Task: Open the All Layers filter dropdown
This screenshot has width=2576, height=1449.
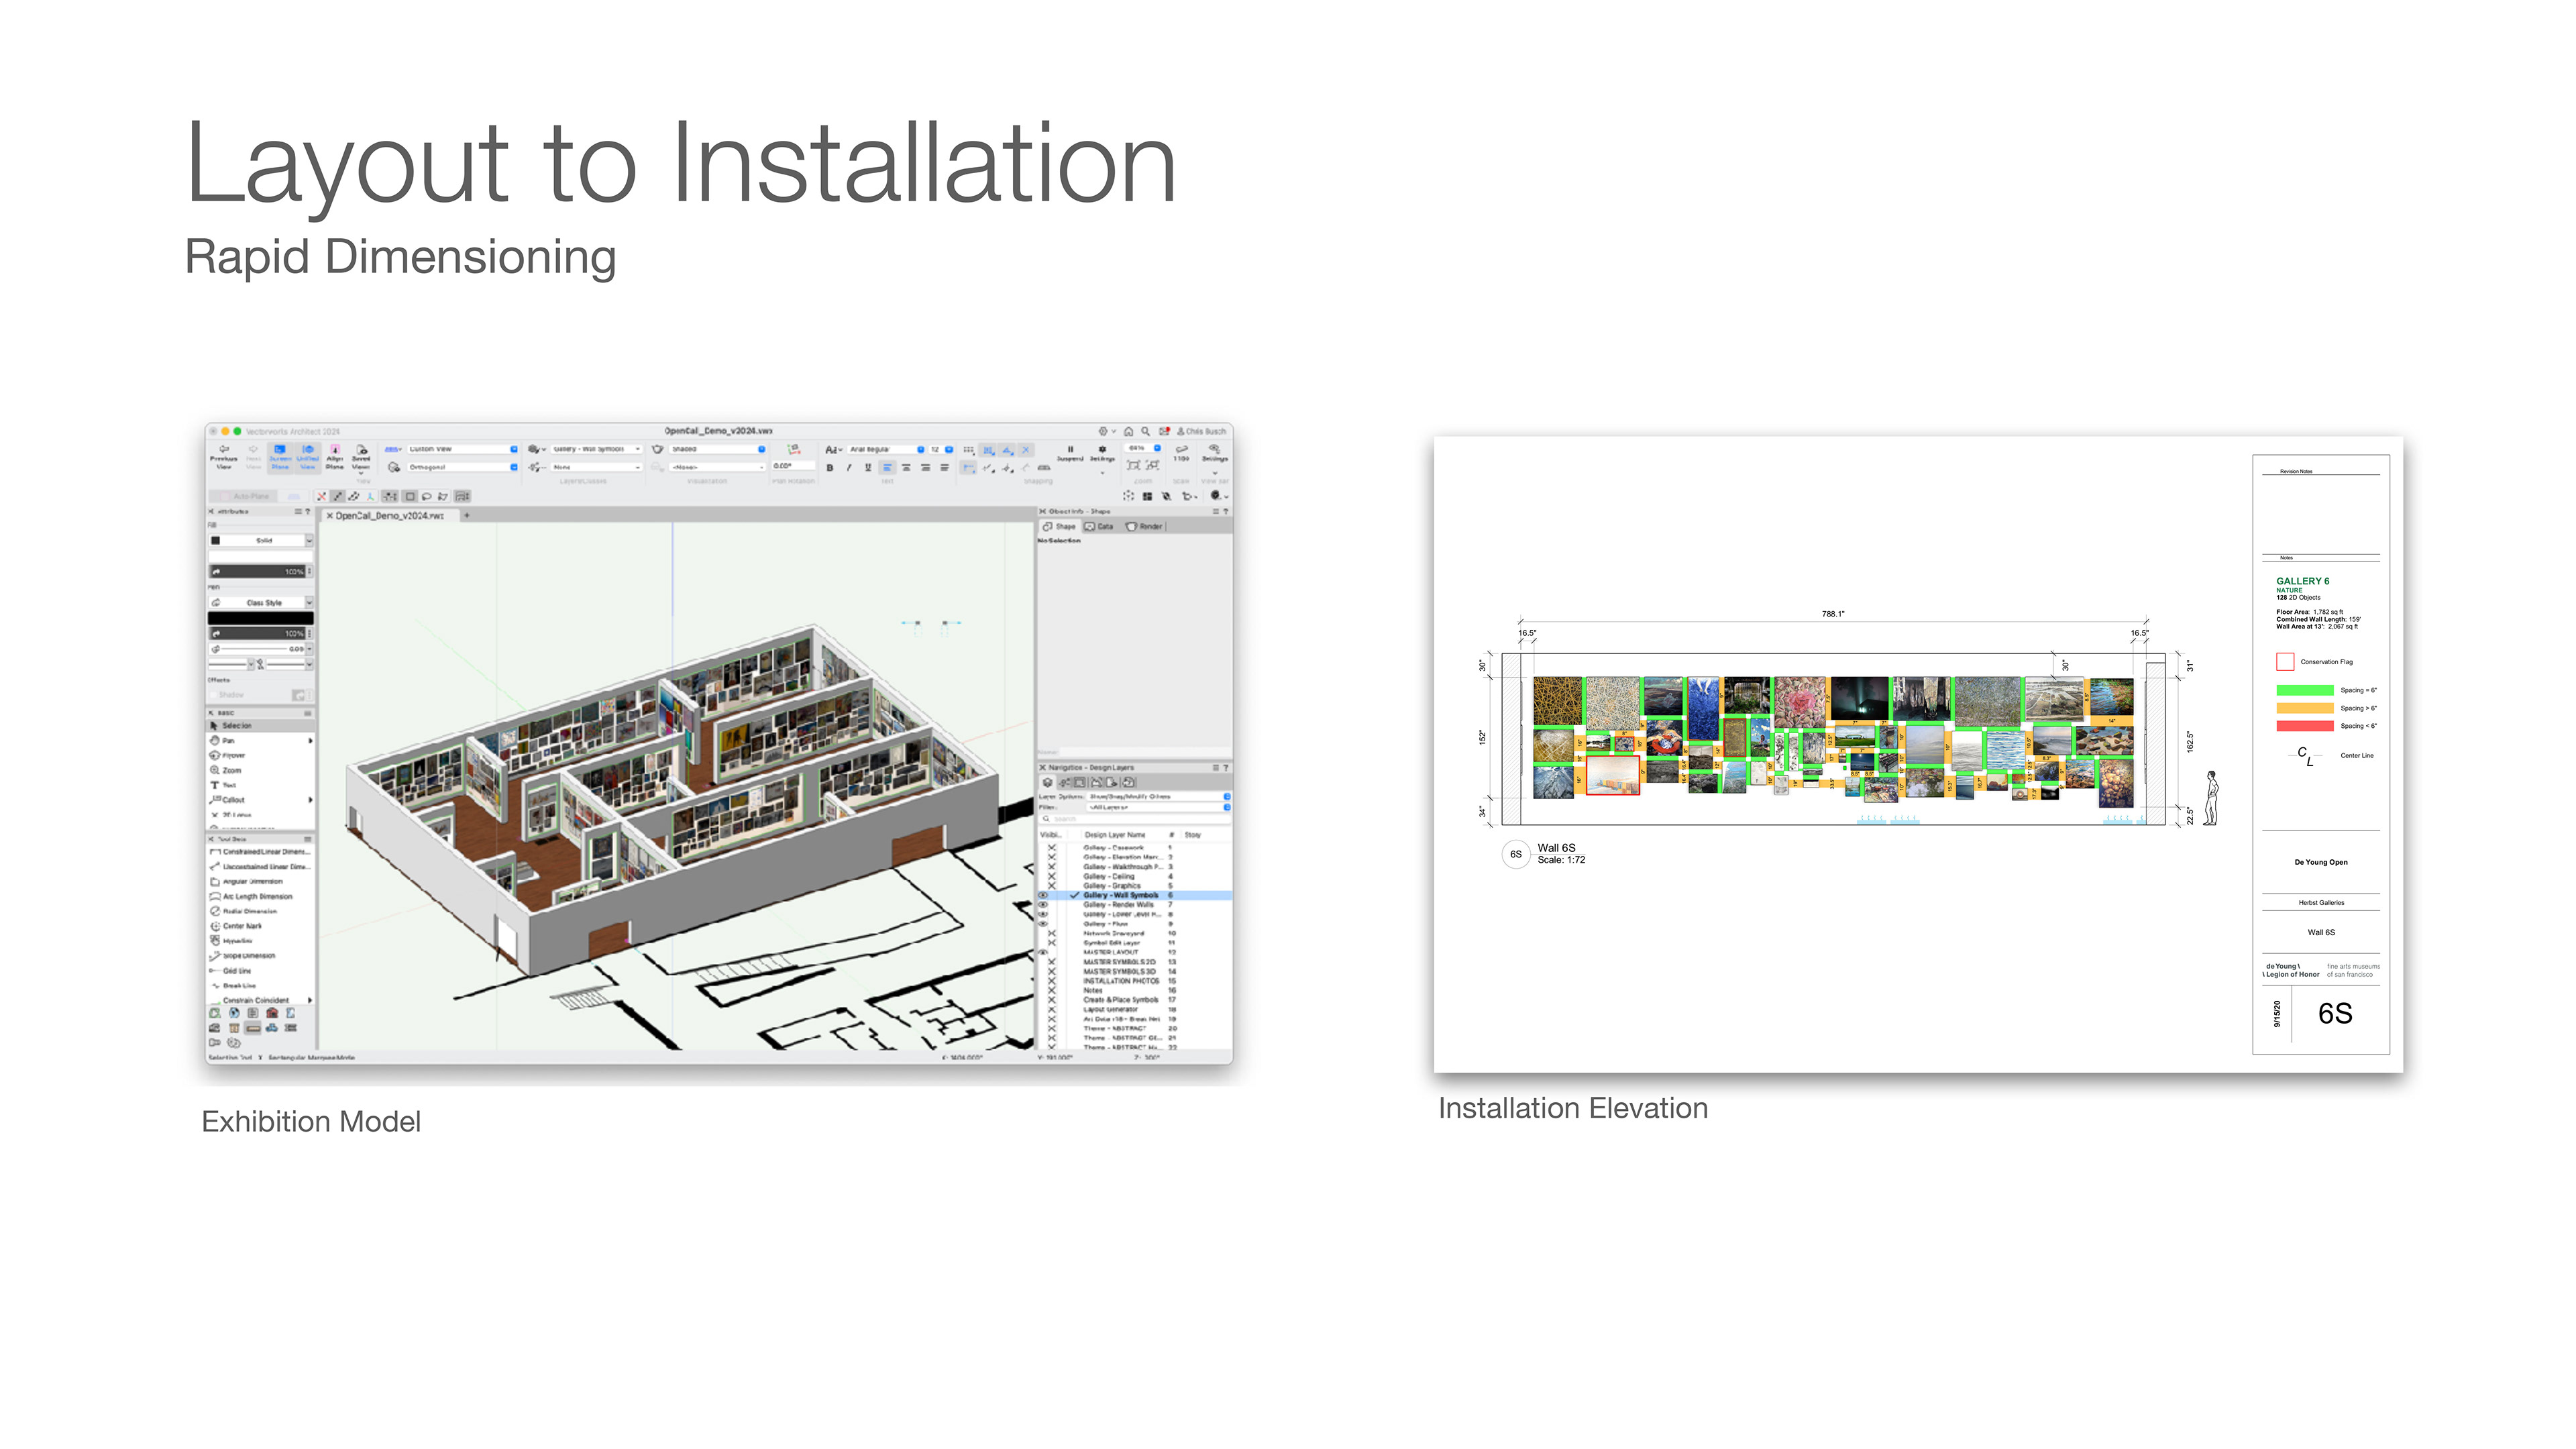Action: (x=1158, y=807)
